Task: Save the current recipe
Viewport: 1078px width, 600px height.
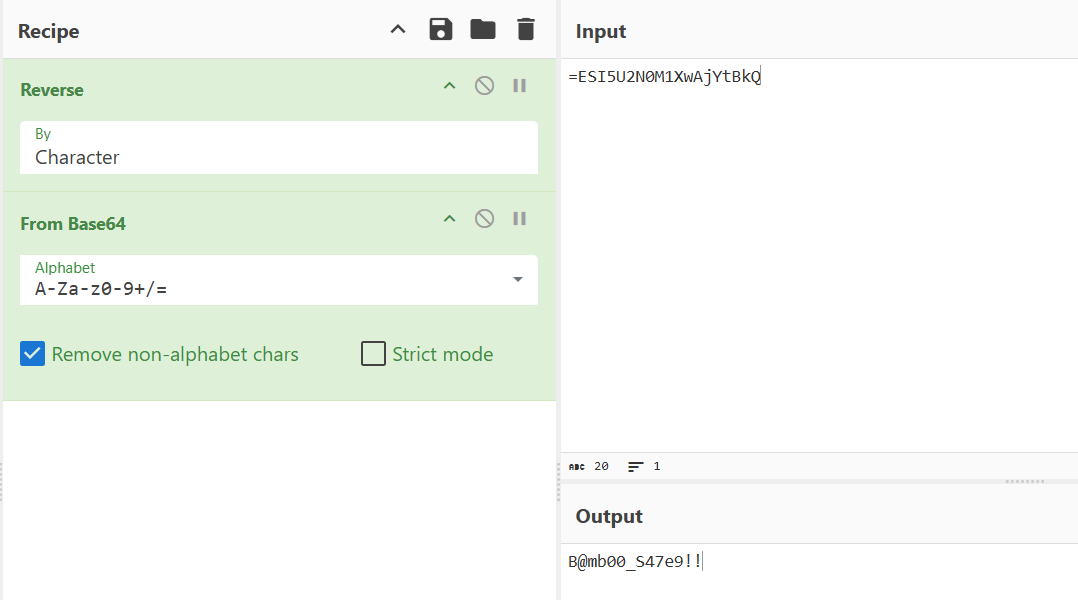Action: pyautogui.click(x=441, y=30)
